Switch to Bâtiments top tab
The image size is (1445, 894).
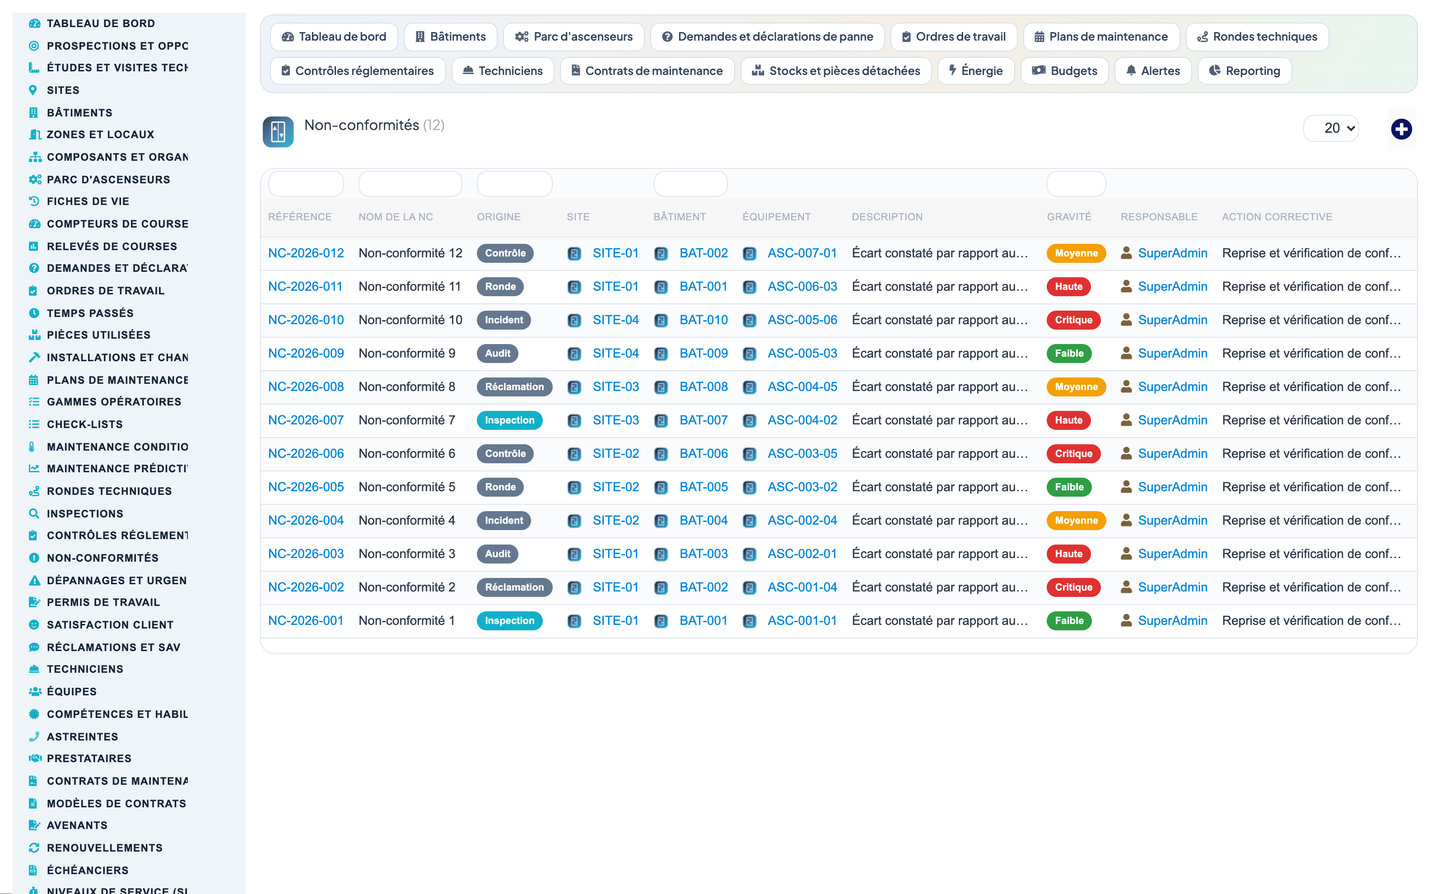point(450,37)
